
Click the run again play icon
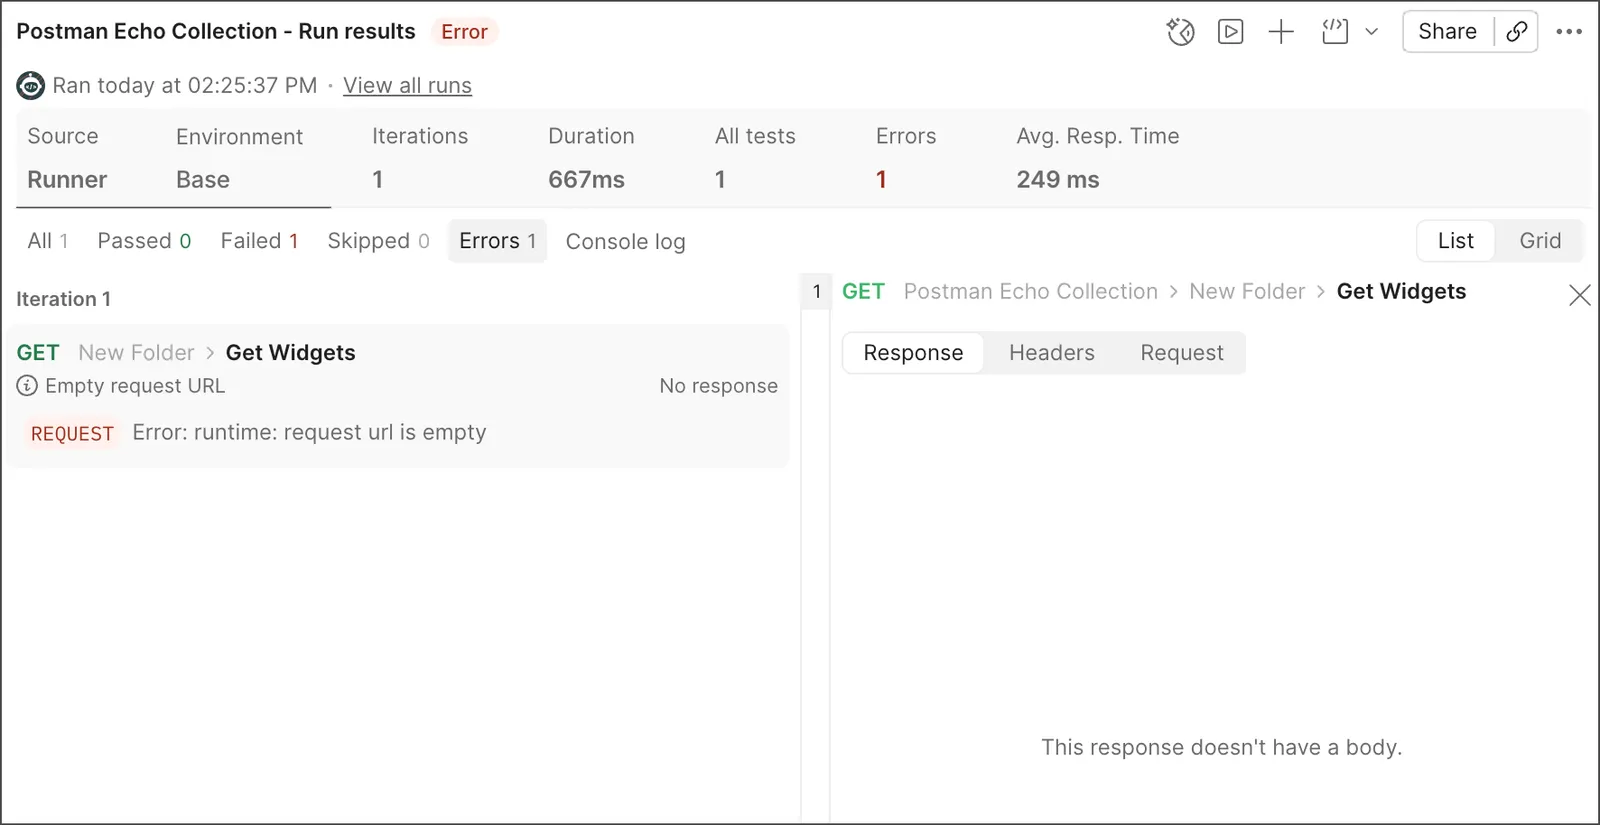(x=1230, y=32)
